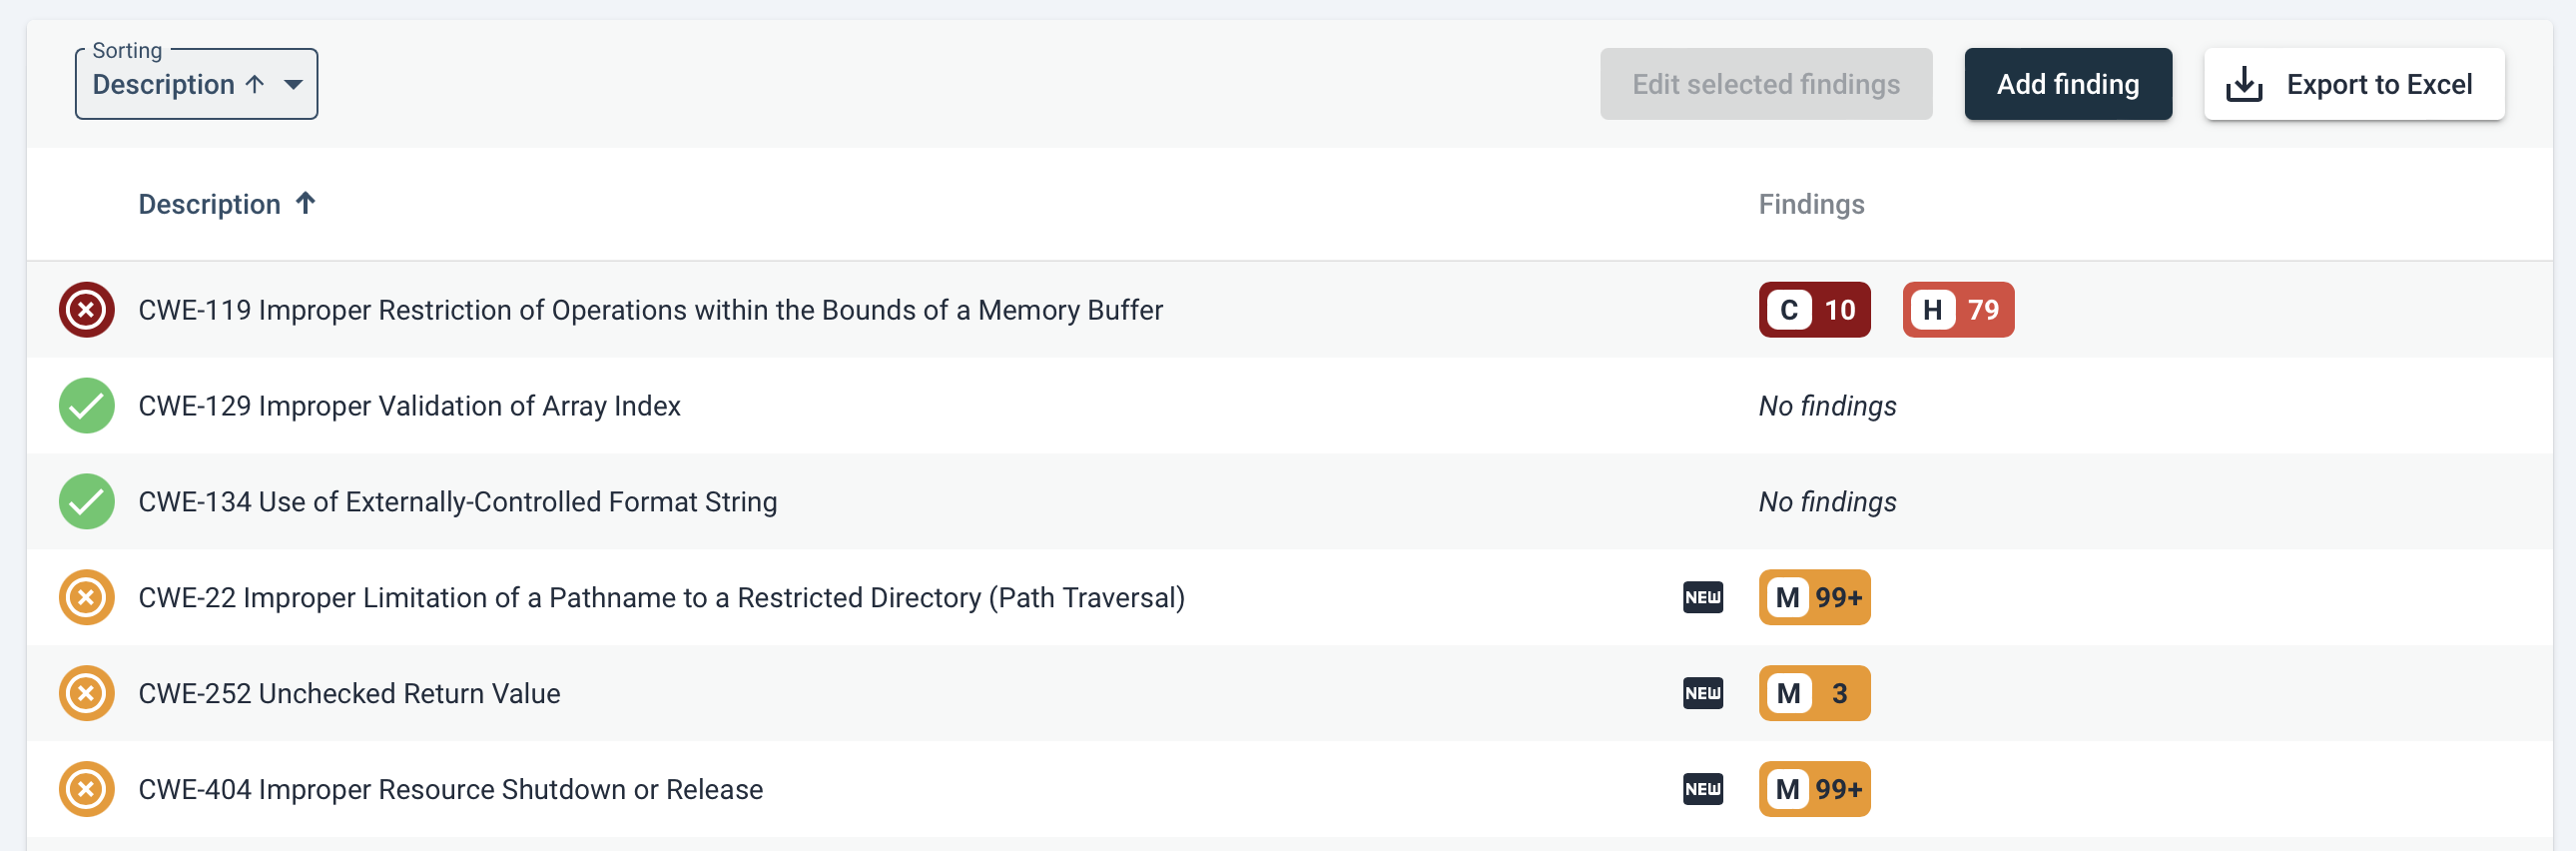Open the critical findings badge showing 10

click(x=1814, y=310)
